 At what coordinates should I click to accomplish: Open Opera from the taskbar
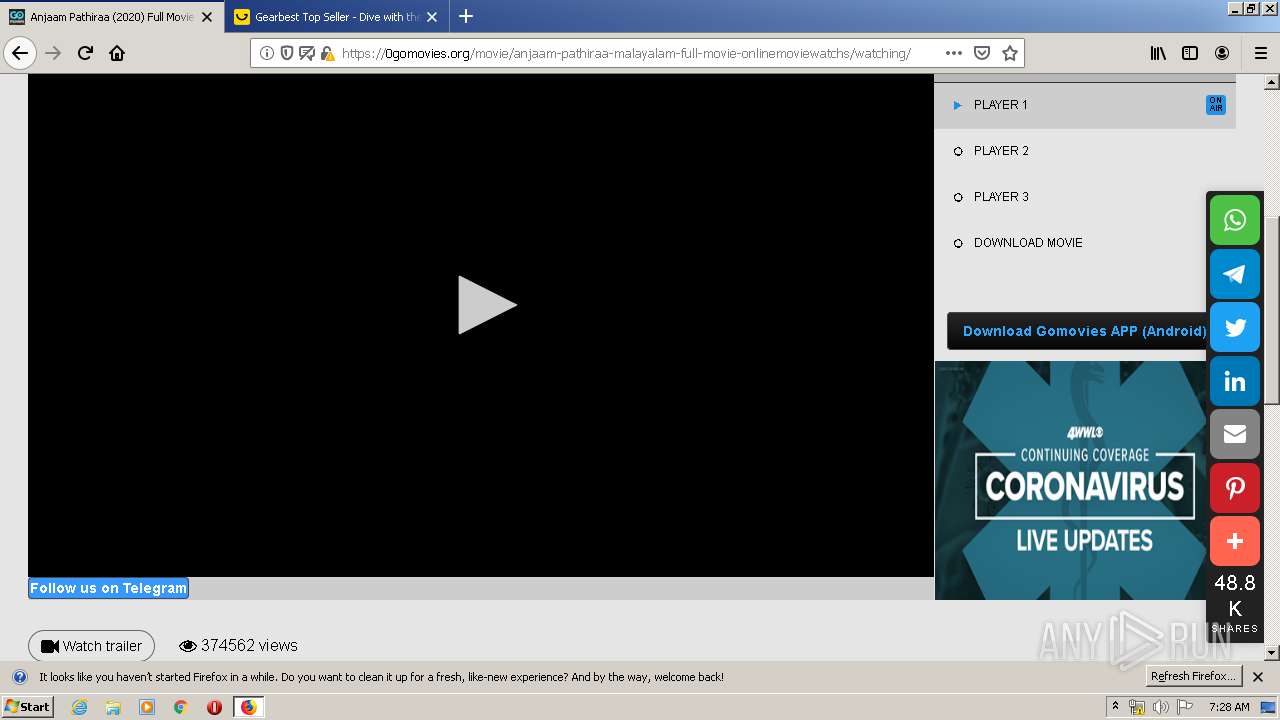click(x=214, y=707)
